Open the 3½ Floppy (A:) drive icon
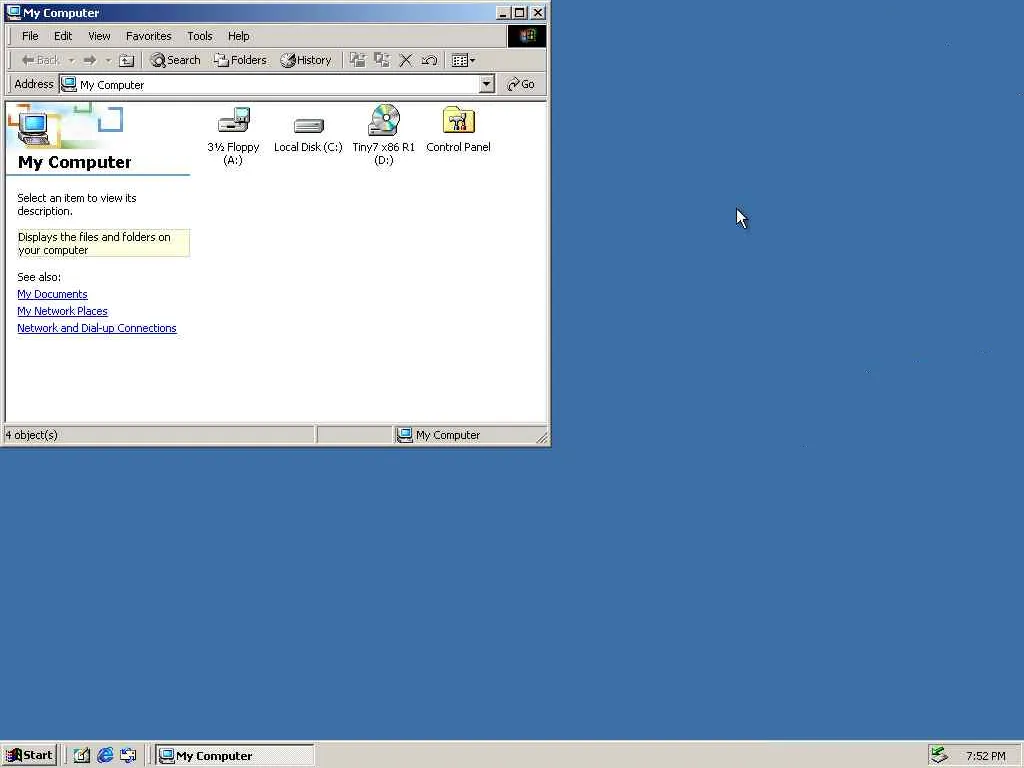 [x=233, y=136]
